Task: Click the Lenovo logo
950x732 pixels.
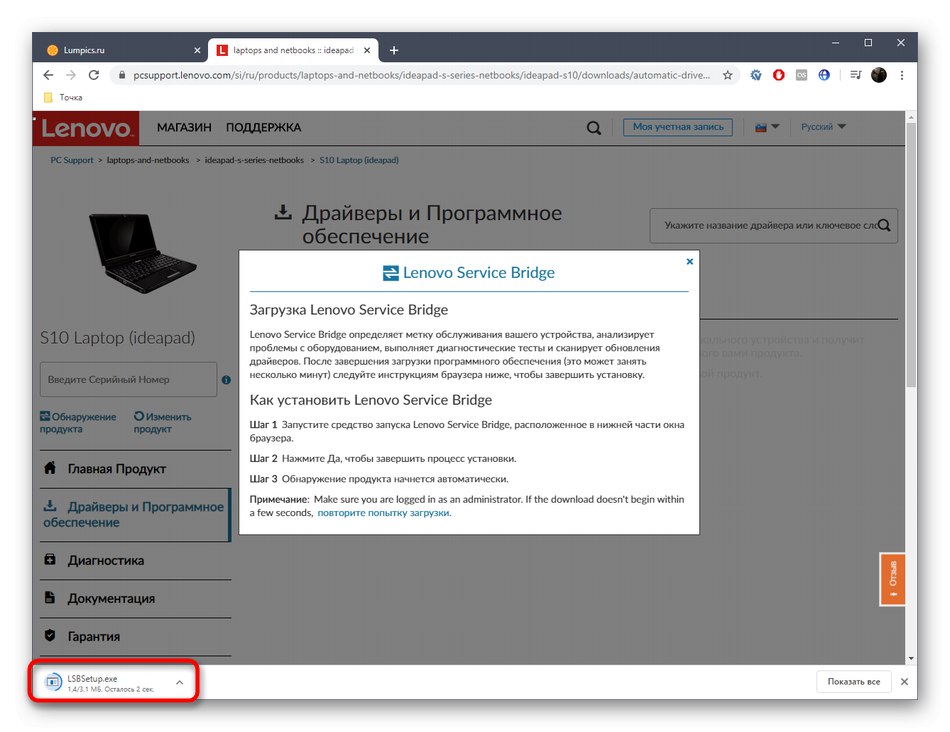Action: pos(86,128)
